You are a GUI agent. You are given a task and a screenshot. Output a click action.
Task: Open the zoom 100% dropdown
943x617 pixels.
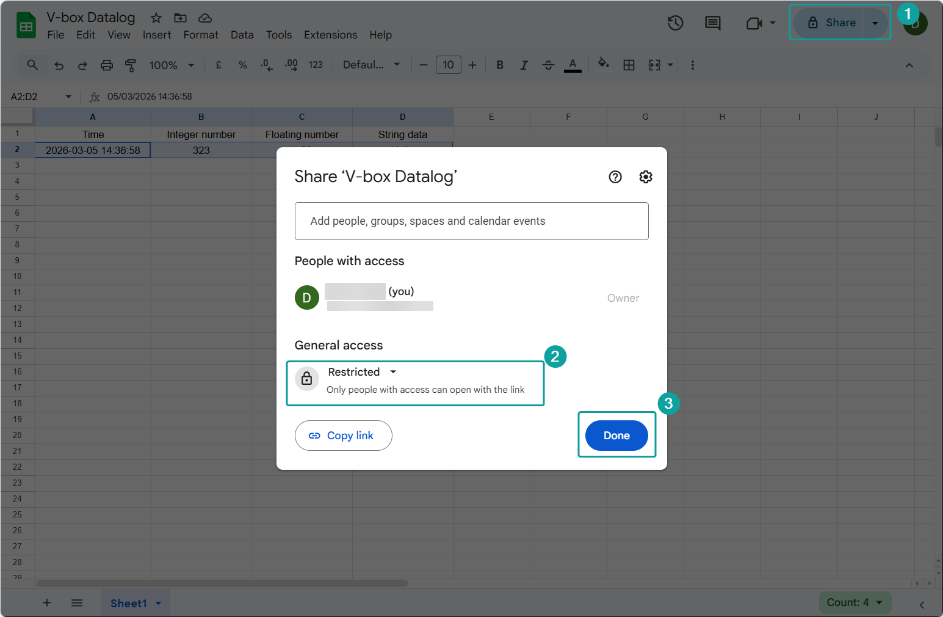(x=171, y=65)
